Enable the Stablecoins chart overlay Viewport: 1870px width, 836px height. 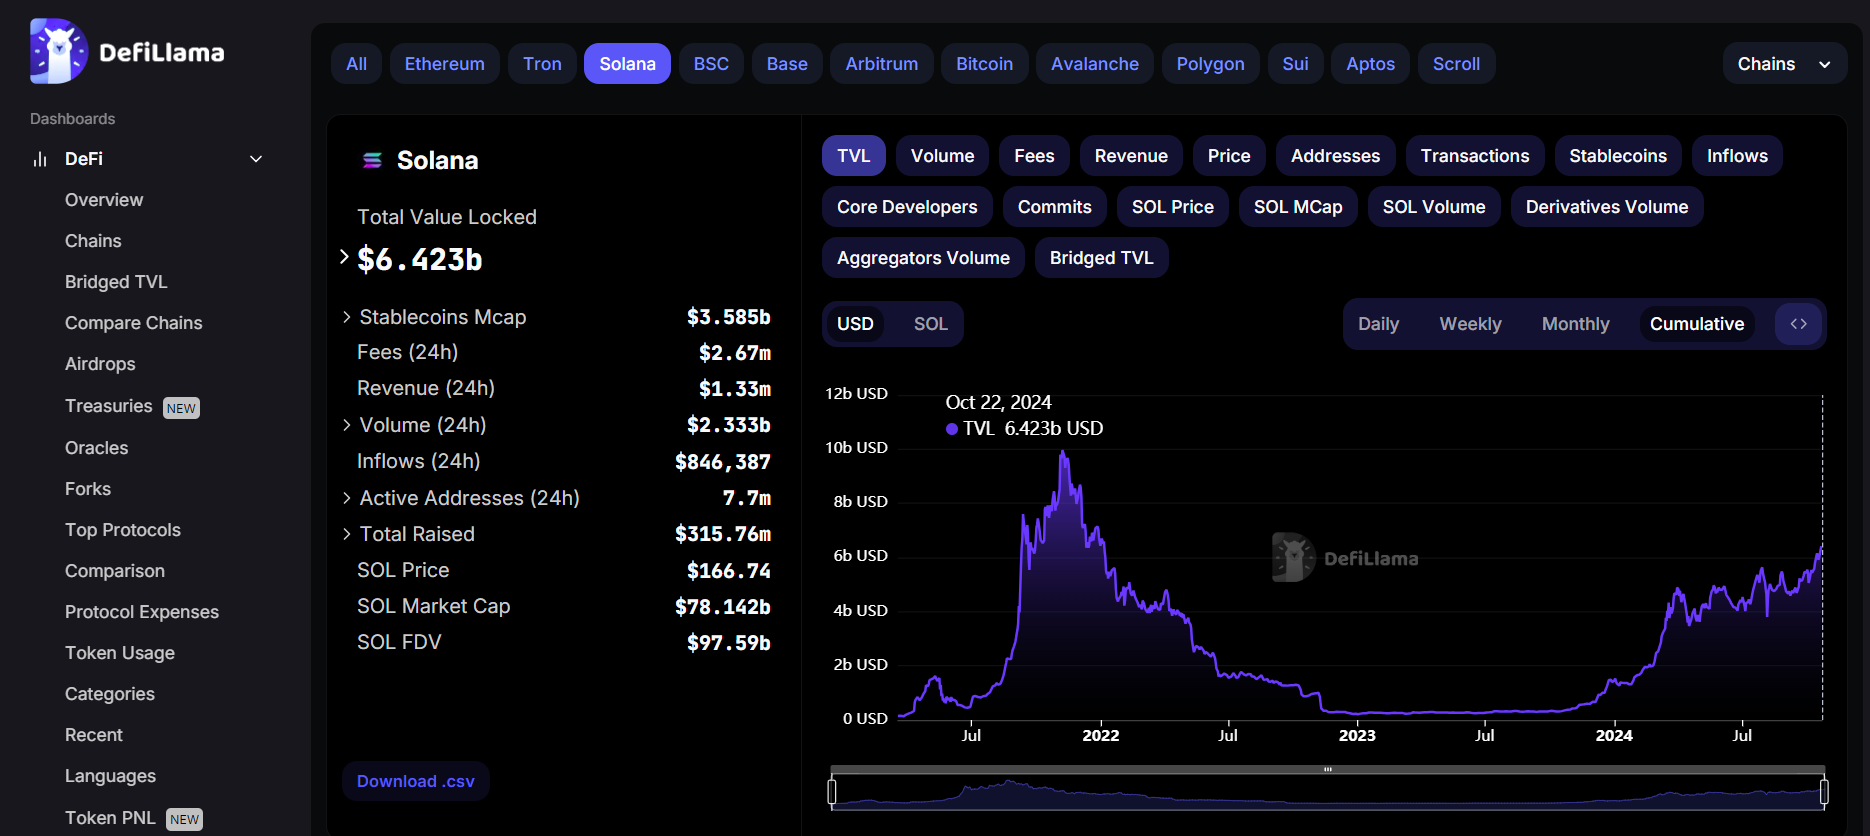1617,156
